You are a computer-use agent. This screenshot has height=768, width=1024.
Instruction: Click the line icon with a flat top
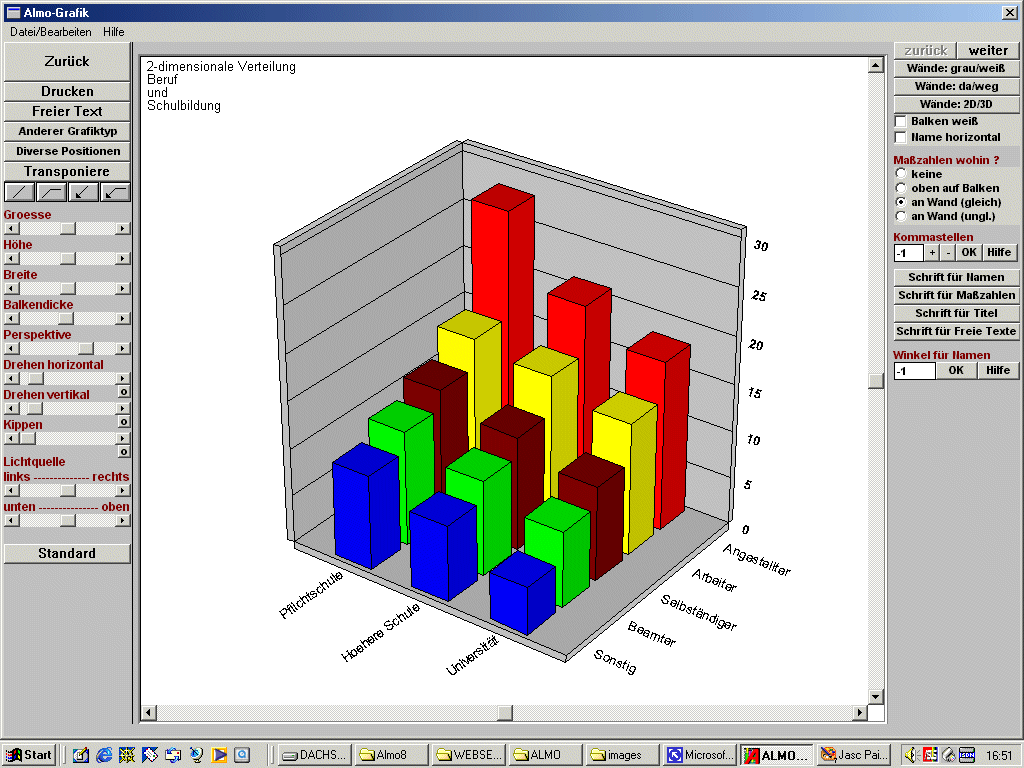pyautogui.click(x=51, y=192)
